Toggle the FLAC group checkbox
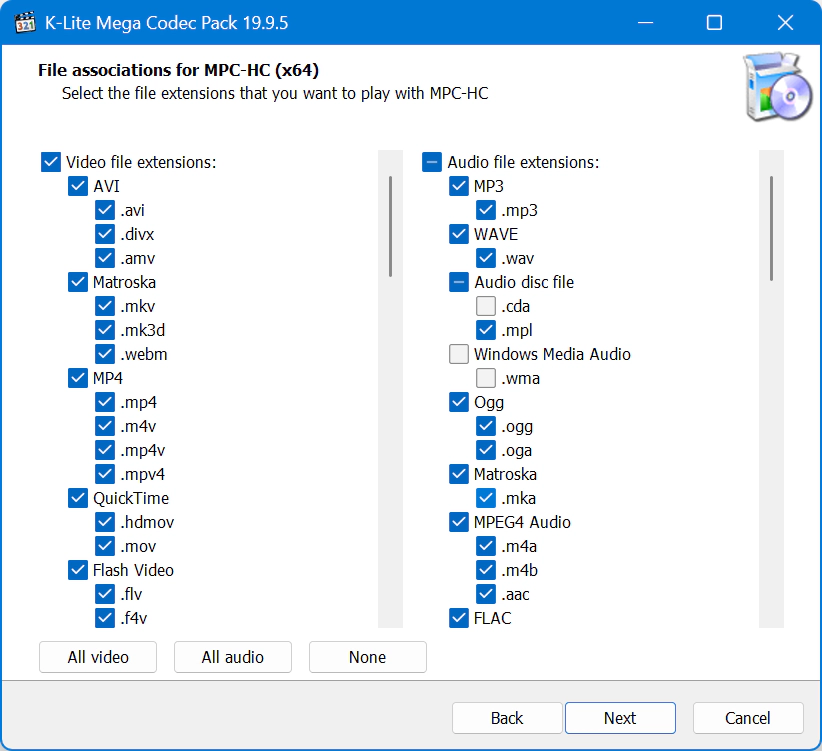822x751 pixels. 459,618
